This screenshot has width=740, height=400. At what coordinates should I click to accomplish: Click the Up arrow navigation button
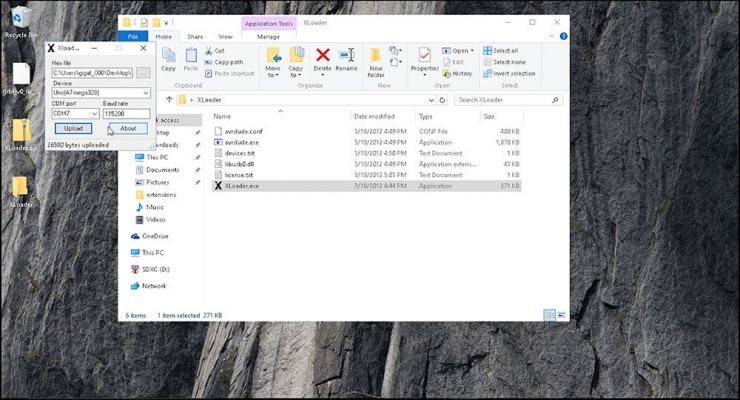(x=169, y=100)
